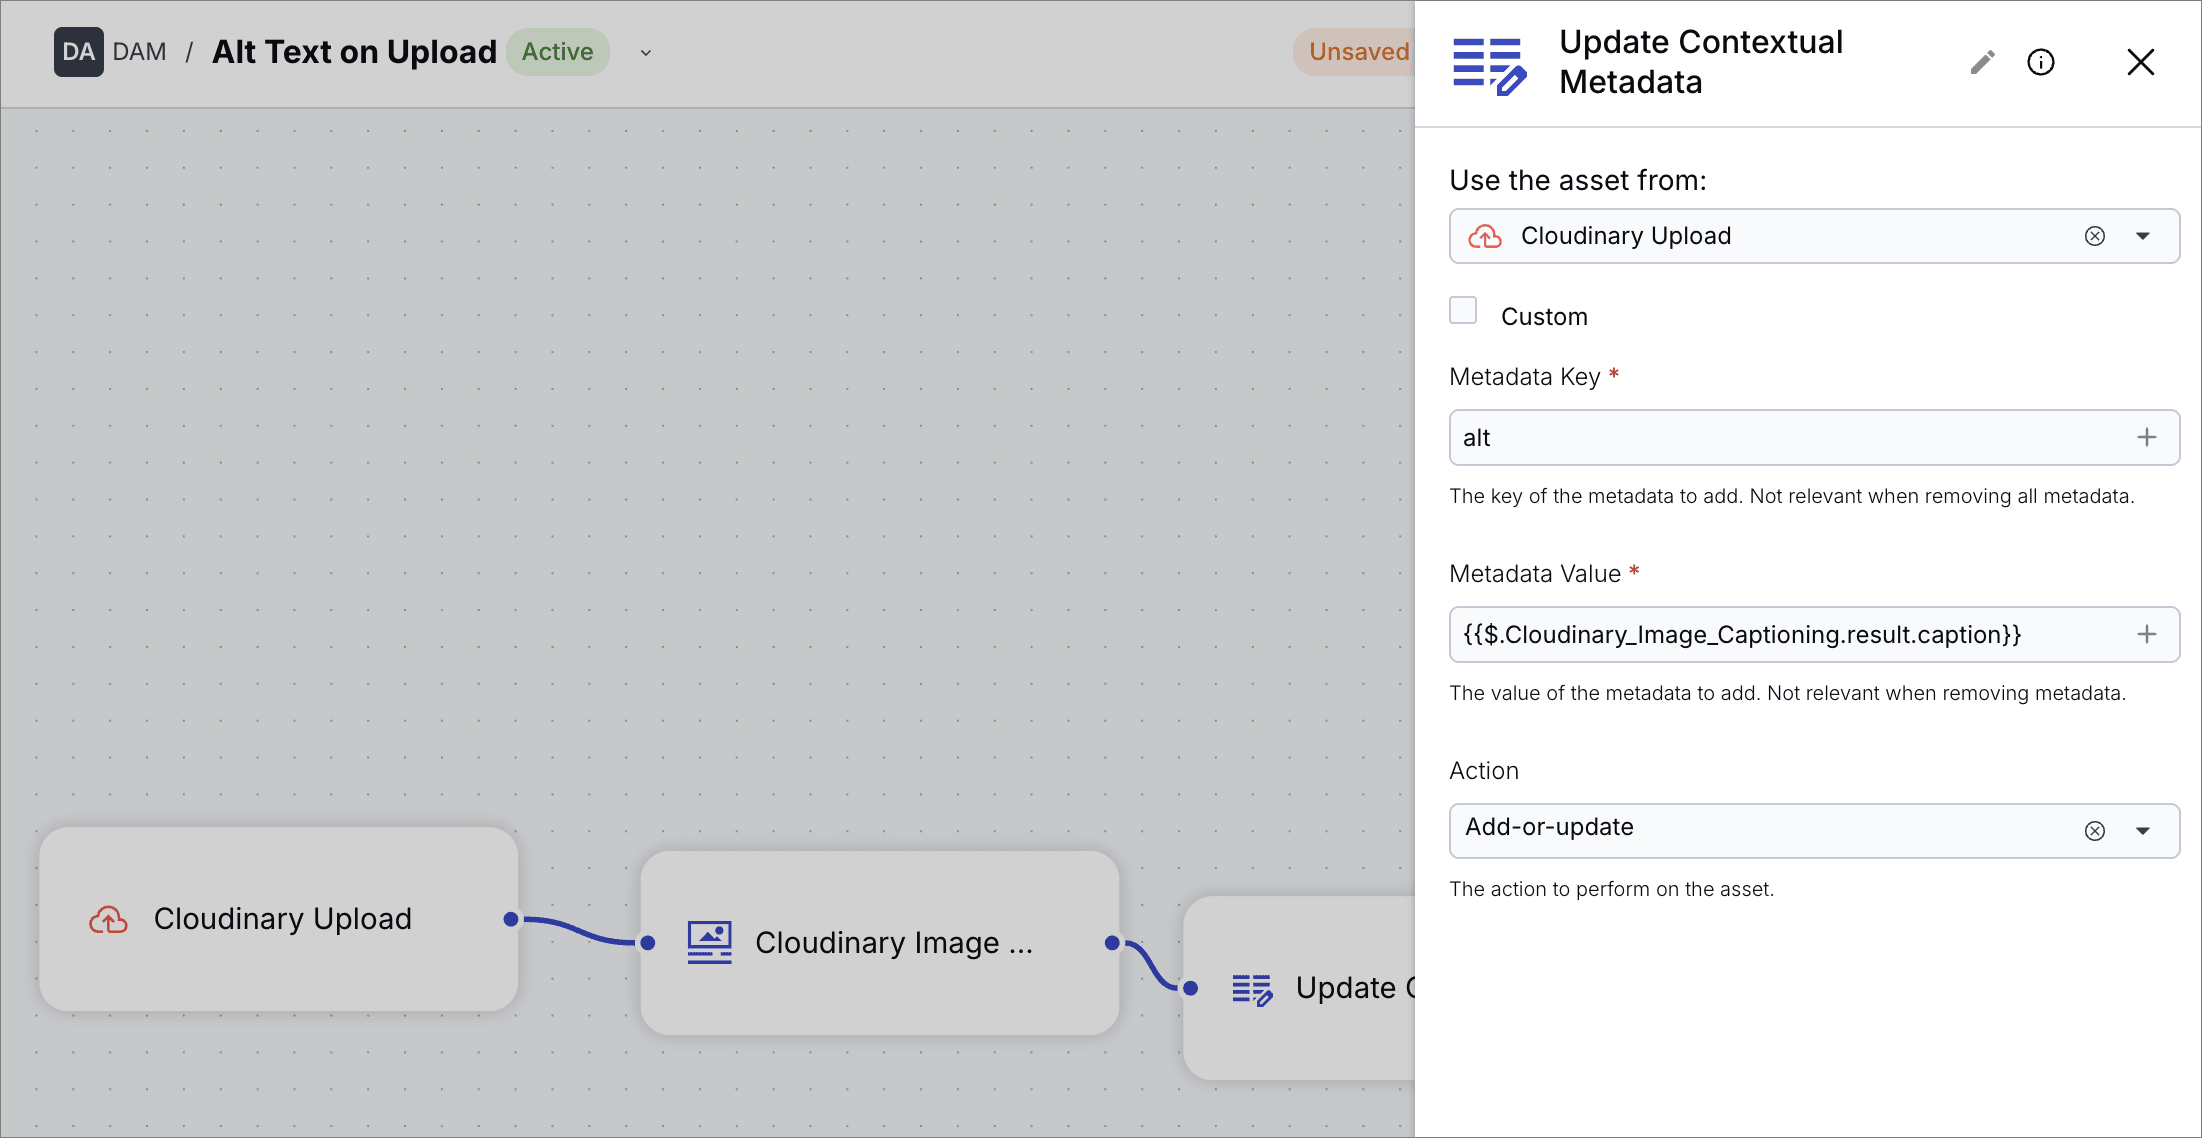Click 'The action to perform on the asset.' text

pos(1611,889)
